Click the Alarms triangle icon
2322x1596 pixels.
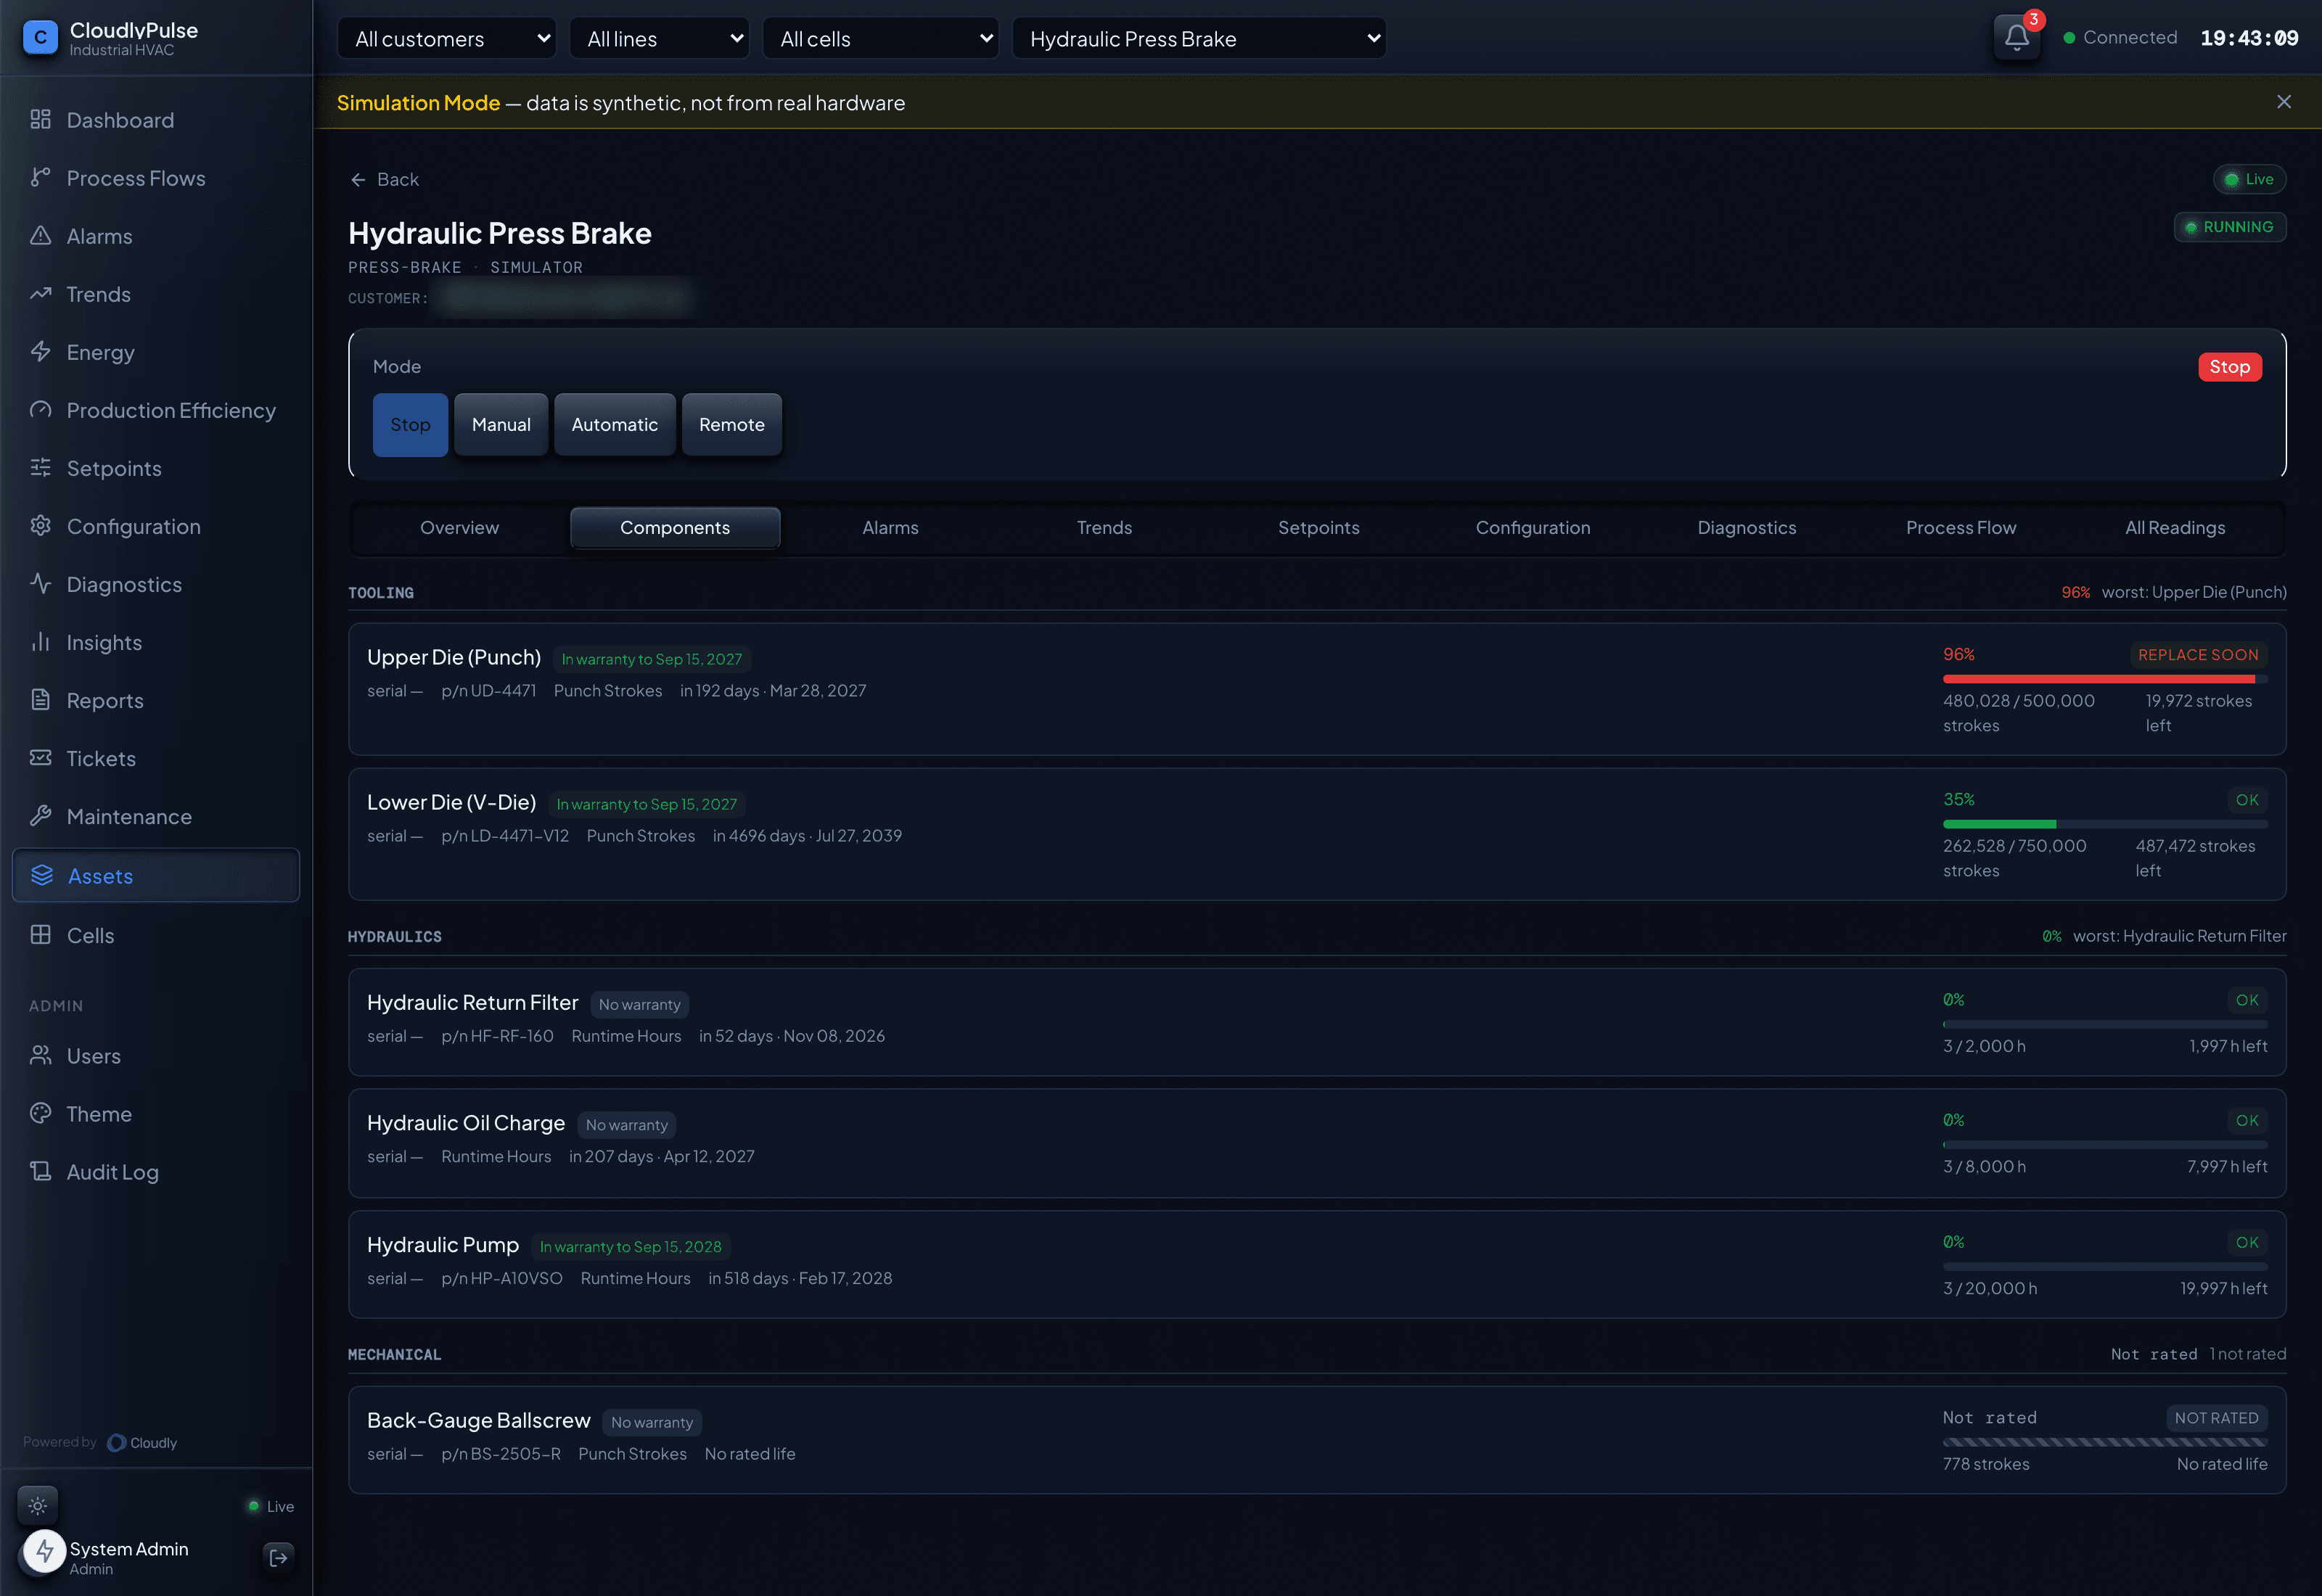pos(40,236)
